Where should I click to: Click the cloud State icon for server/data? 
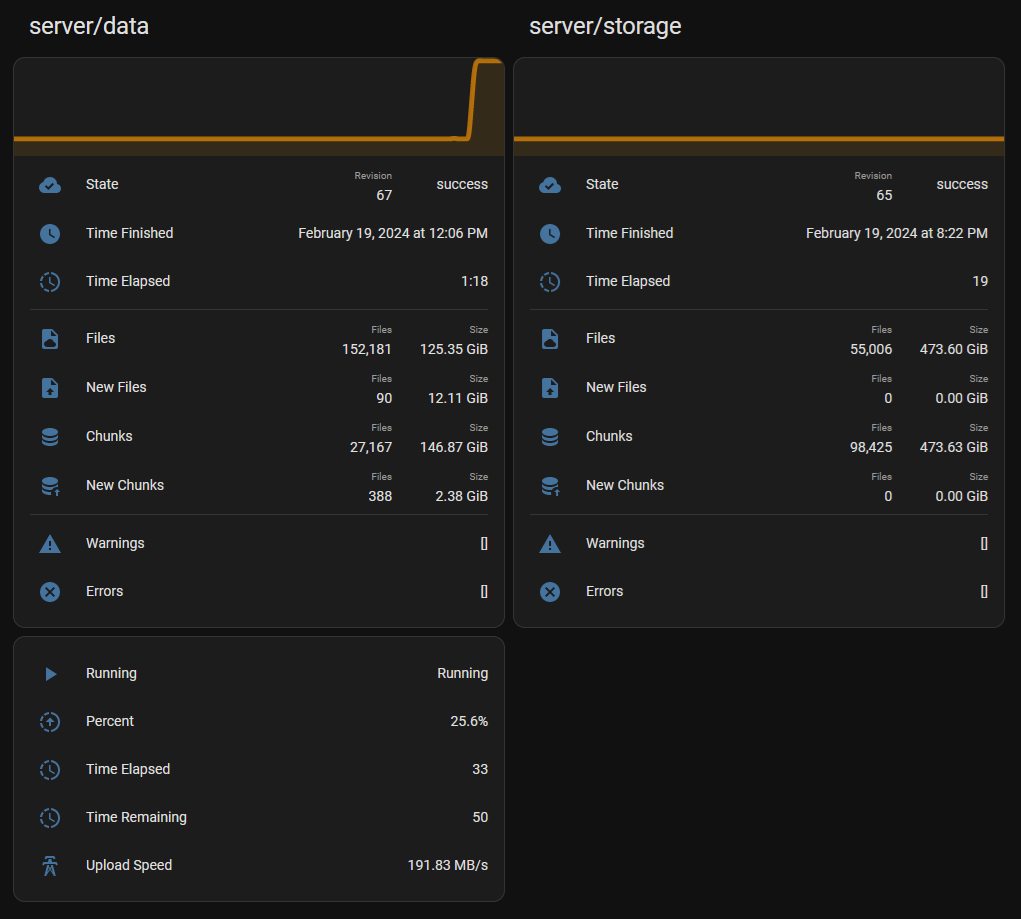click(50, 185)
